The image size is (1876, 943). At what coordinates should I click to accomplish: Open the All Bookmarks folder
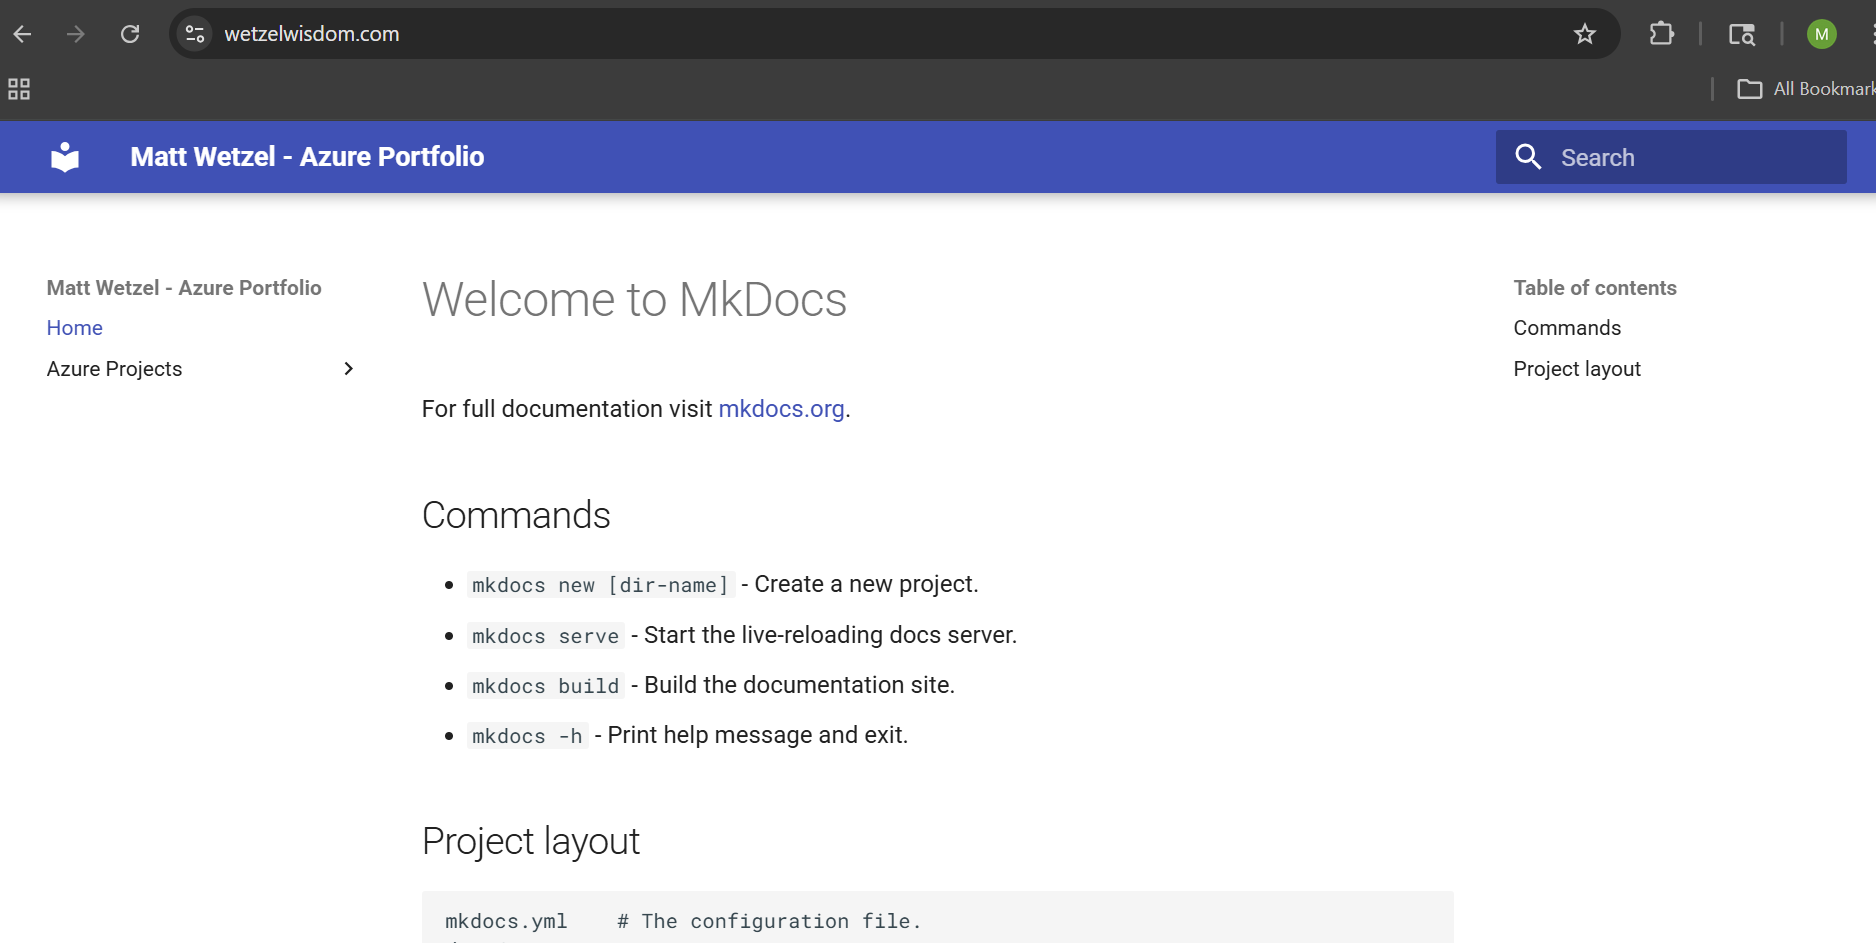click(1805, 89)
